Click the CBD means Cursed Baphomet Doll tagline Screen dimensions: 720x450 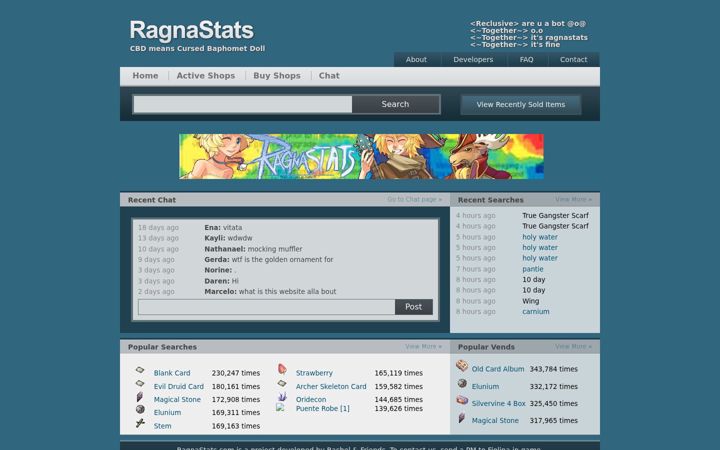[197, 48]
